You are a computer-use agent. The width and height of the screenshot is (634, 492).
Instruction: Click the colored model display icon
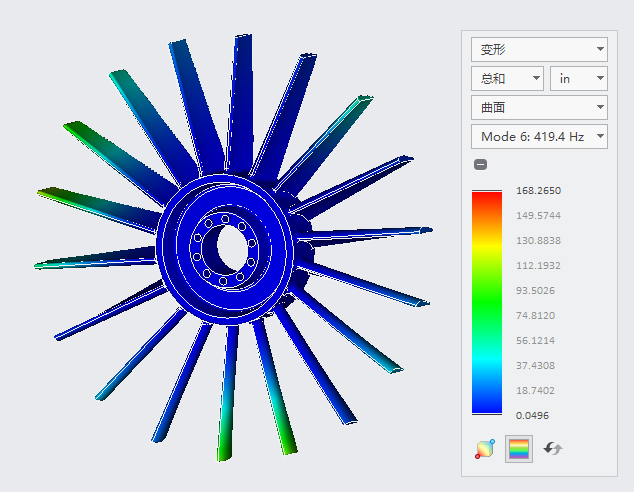(485, 449)
